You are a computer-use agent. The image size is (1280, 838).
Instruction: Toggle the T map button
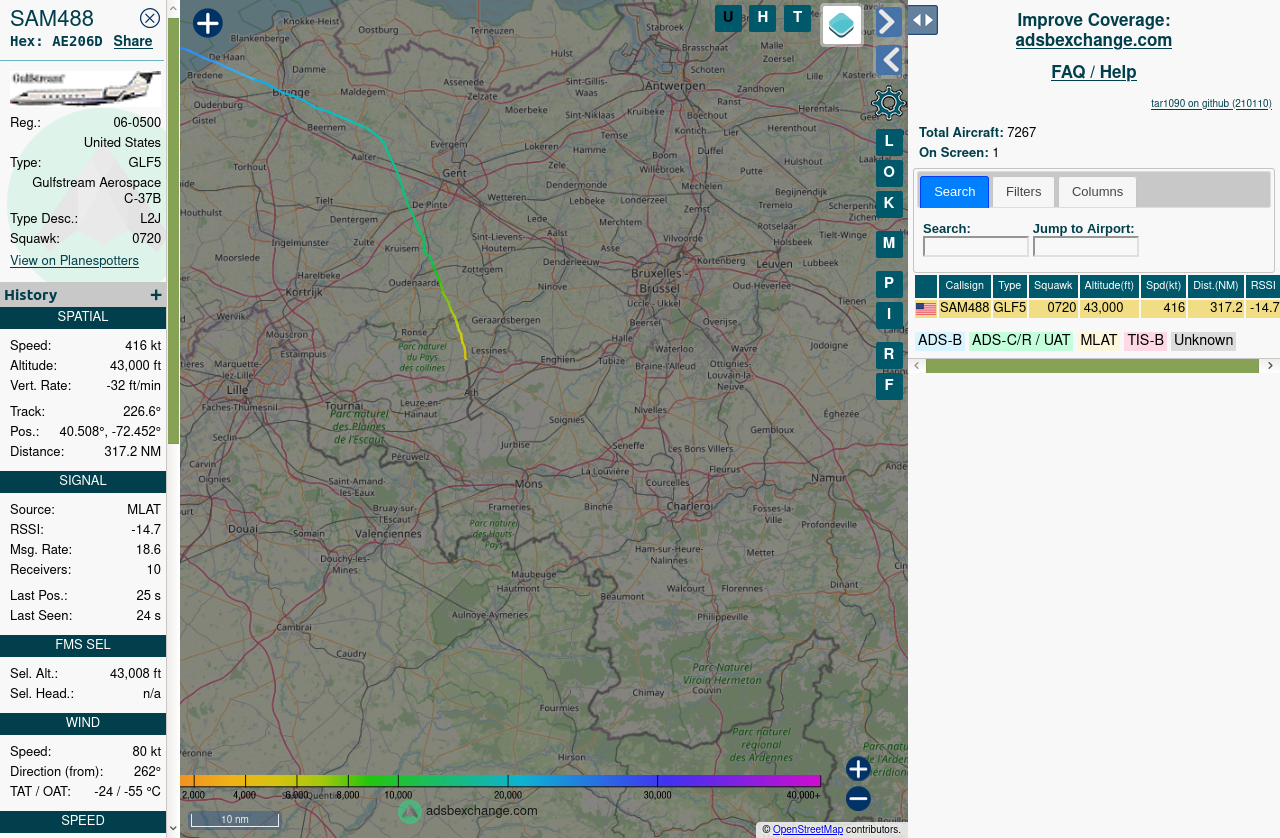[797, 17]
